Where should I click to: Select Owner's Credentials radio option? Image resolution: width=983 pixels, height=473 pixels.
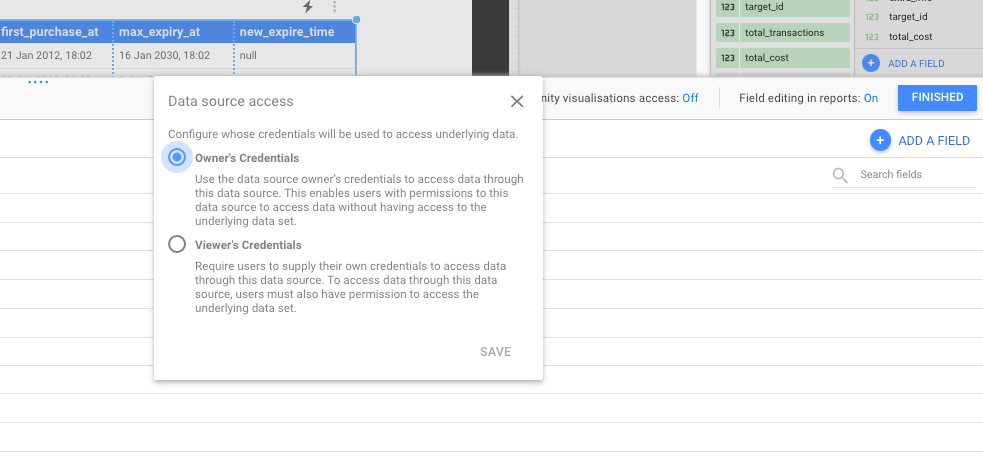coord(177,157)
